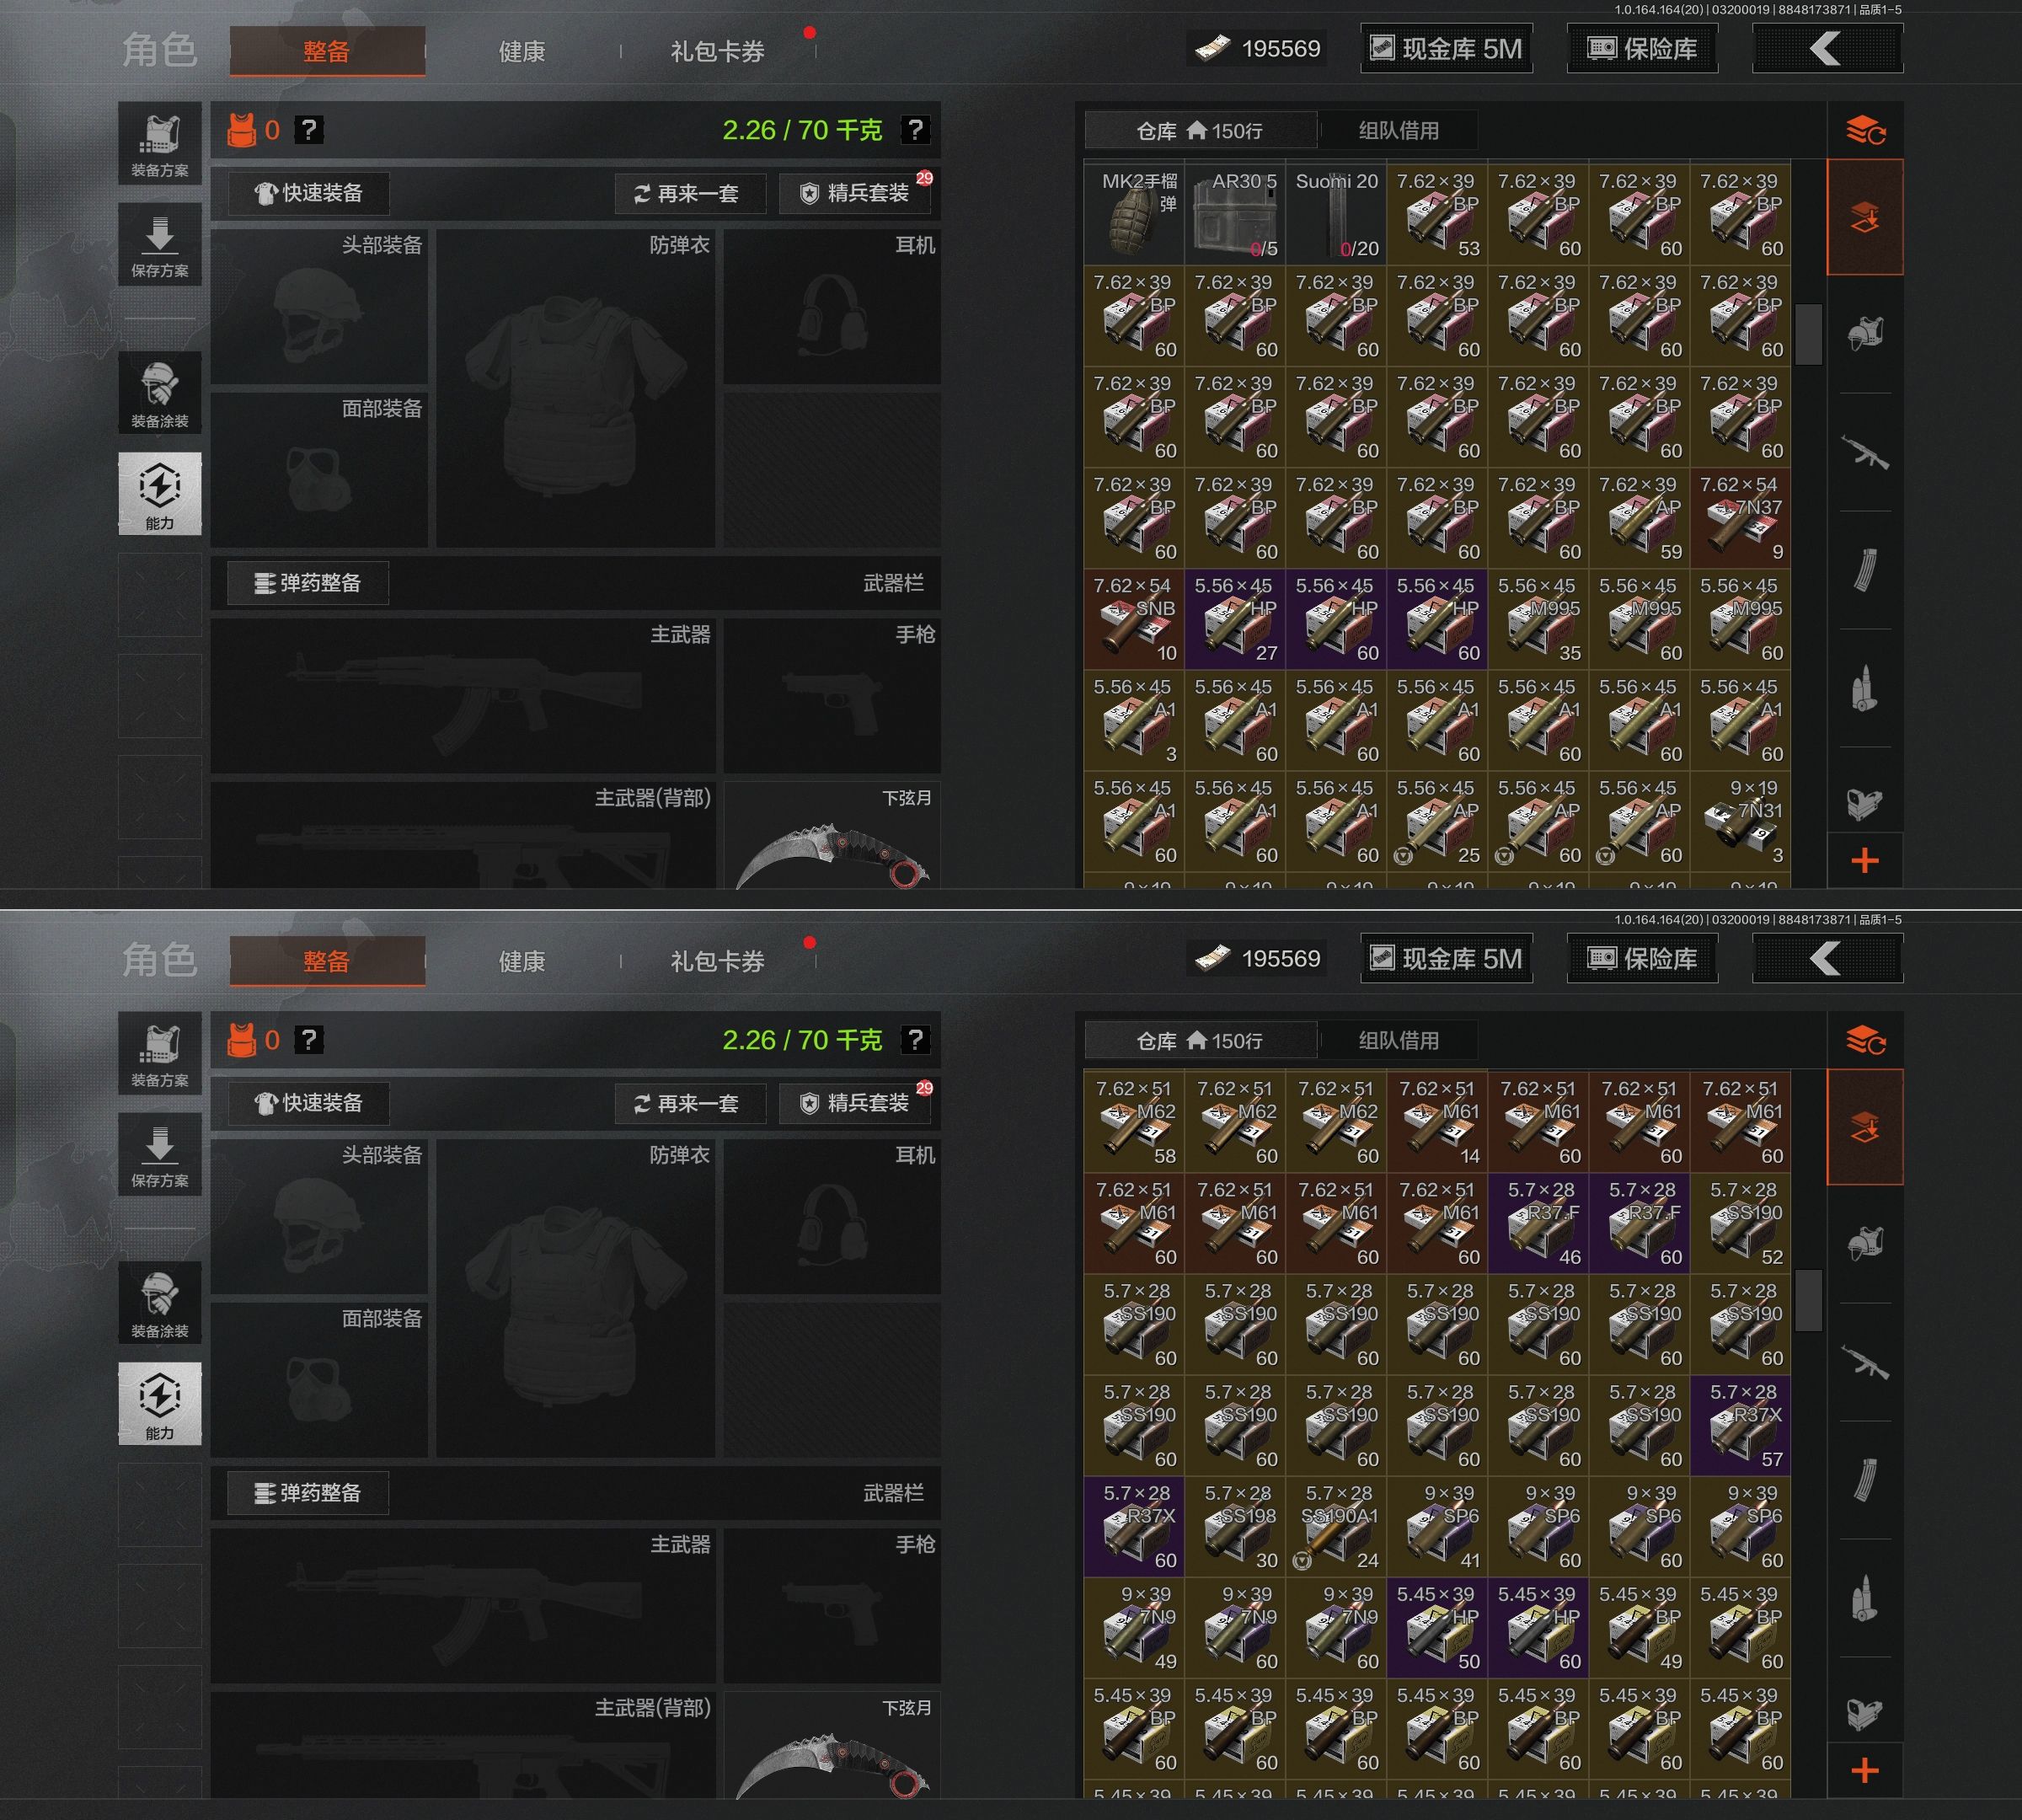Click 弹药整备 button in the lower screen
The height and width of the screenshot is (1820, 2022).
[308, 1493]
